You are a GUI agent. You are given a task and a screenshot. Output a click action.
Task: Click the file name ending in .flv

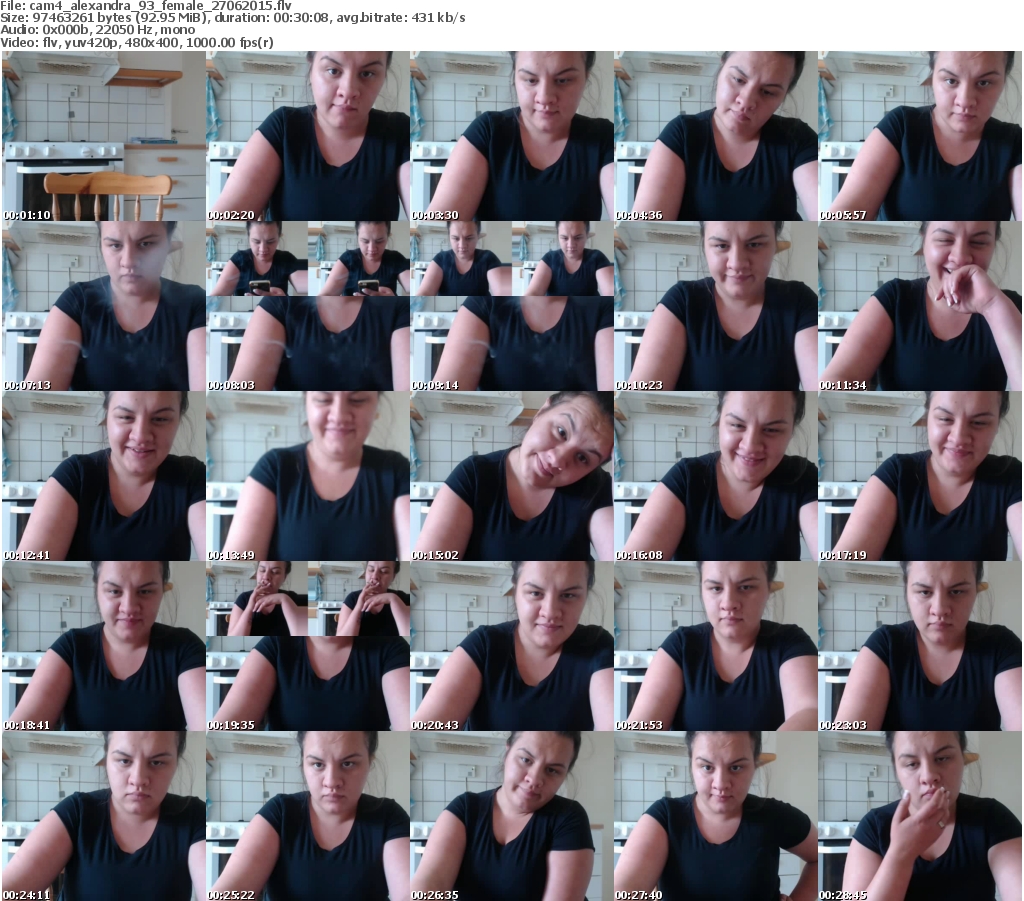[160, 6]
